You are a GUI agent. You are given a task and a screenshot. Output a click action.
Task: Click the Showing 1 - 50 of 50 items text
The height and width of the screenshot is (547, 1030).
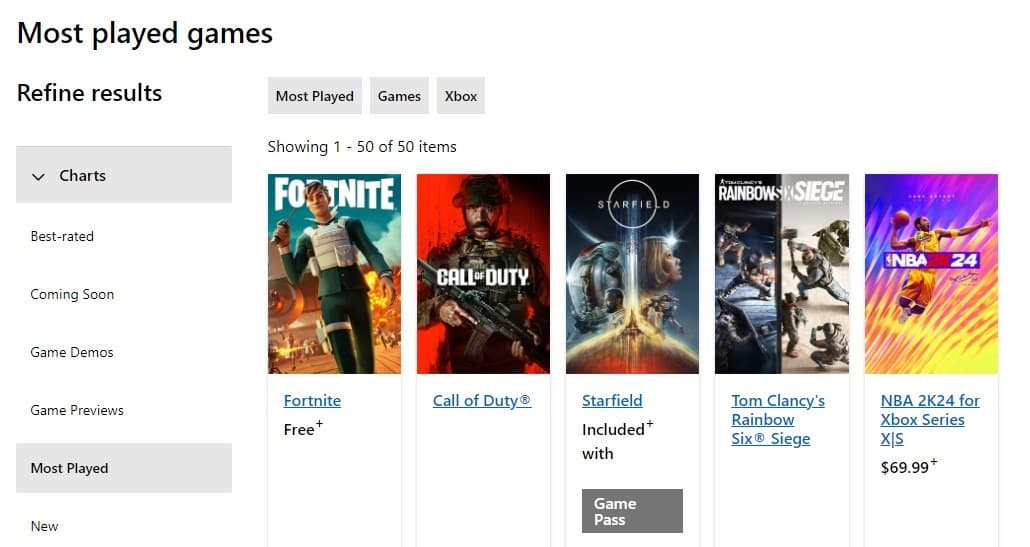pos(362,146)
